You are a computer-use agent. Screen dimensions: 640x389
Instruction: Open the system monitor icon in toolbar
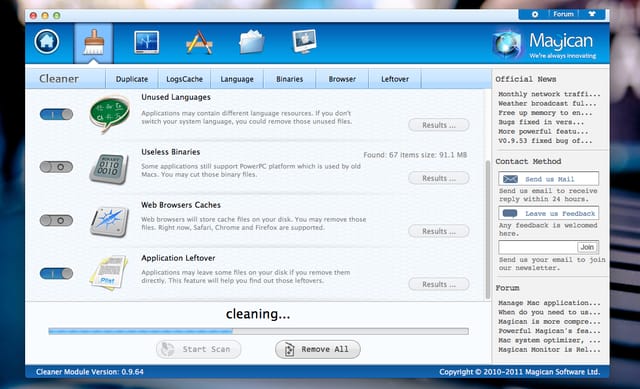147,42
